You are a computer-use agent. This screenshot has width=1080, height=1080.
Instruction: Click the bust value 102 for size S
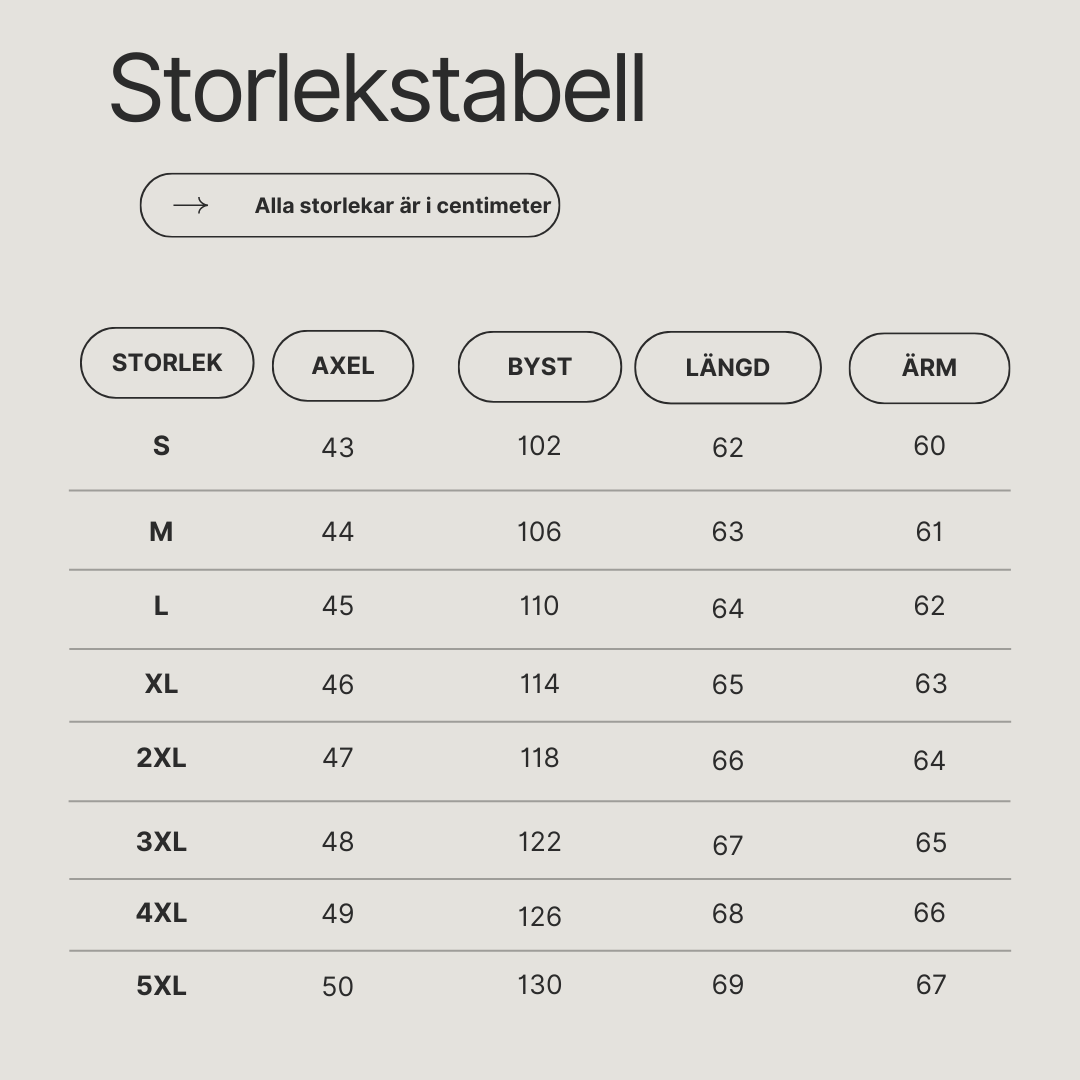click(x=539, y=446)
